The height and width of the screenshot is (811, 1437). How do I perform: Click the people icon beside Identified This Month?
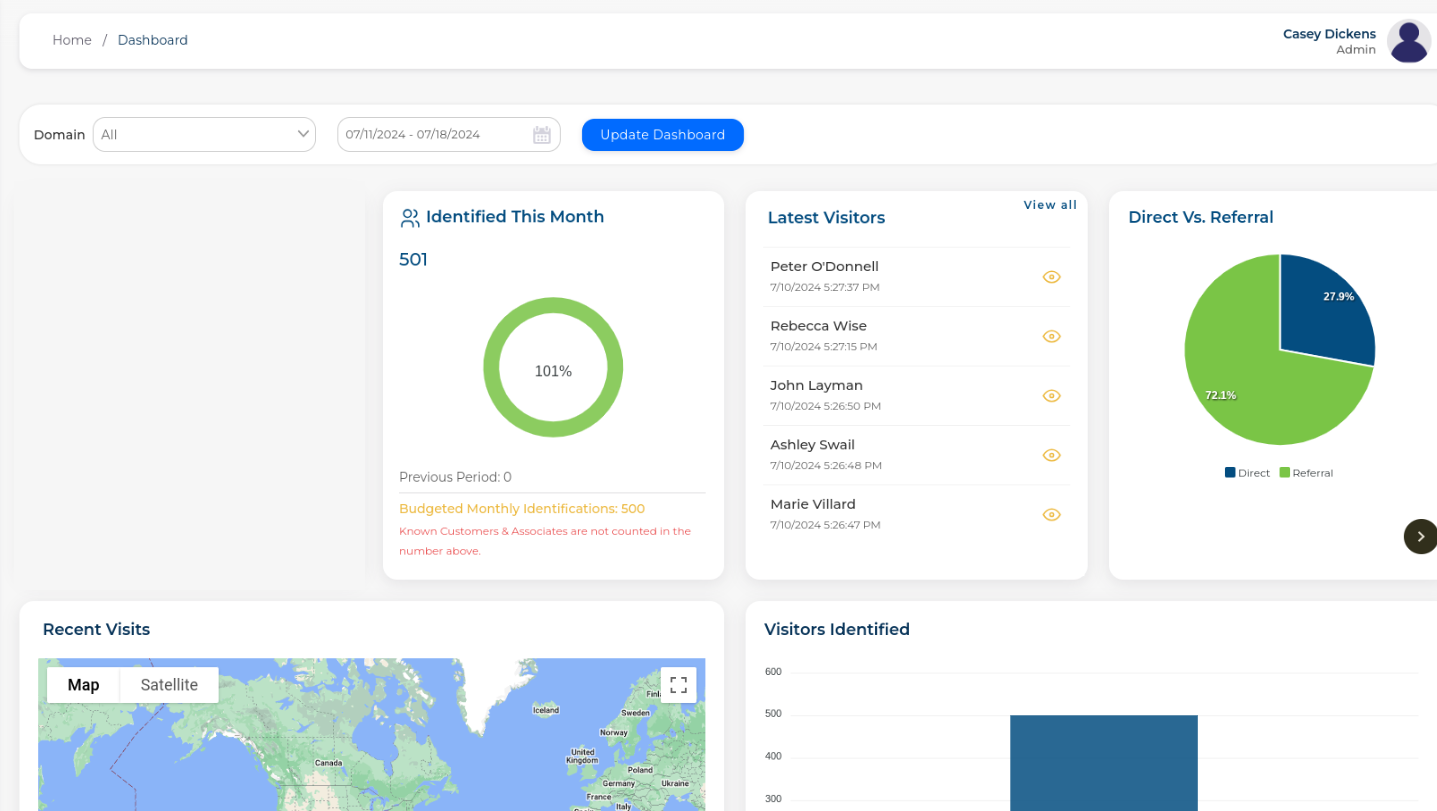[409, 218]
